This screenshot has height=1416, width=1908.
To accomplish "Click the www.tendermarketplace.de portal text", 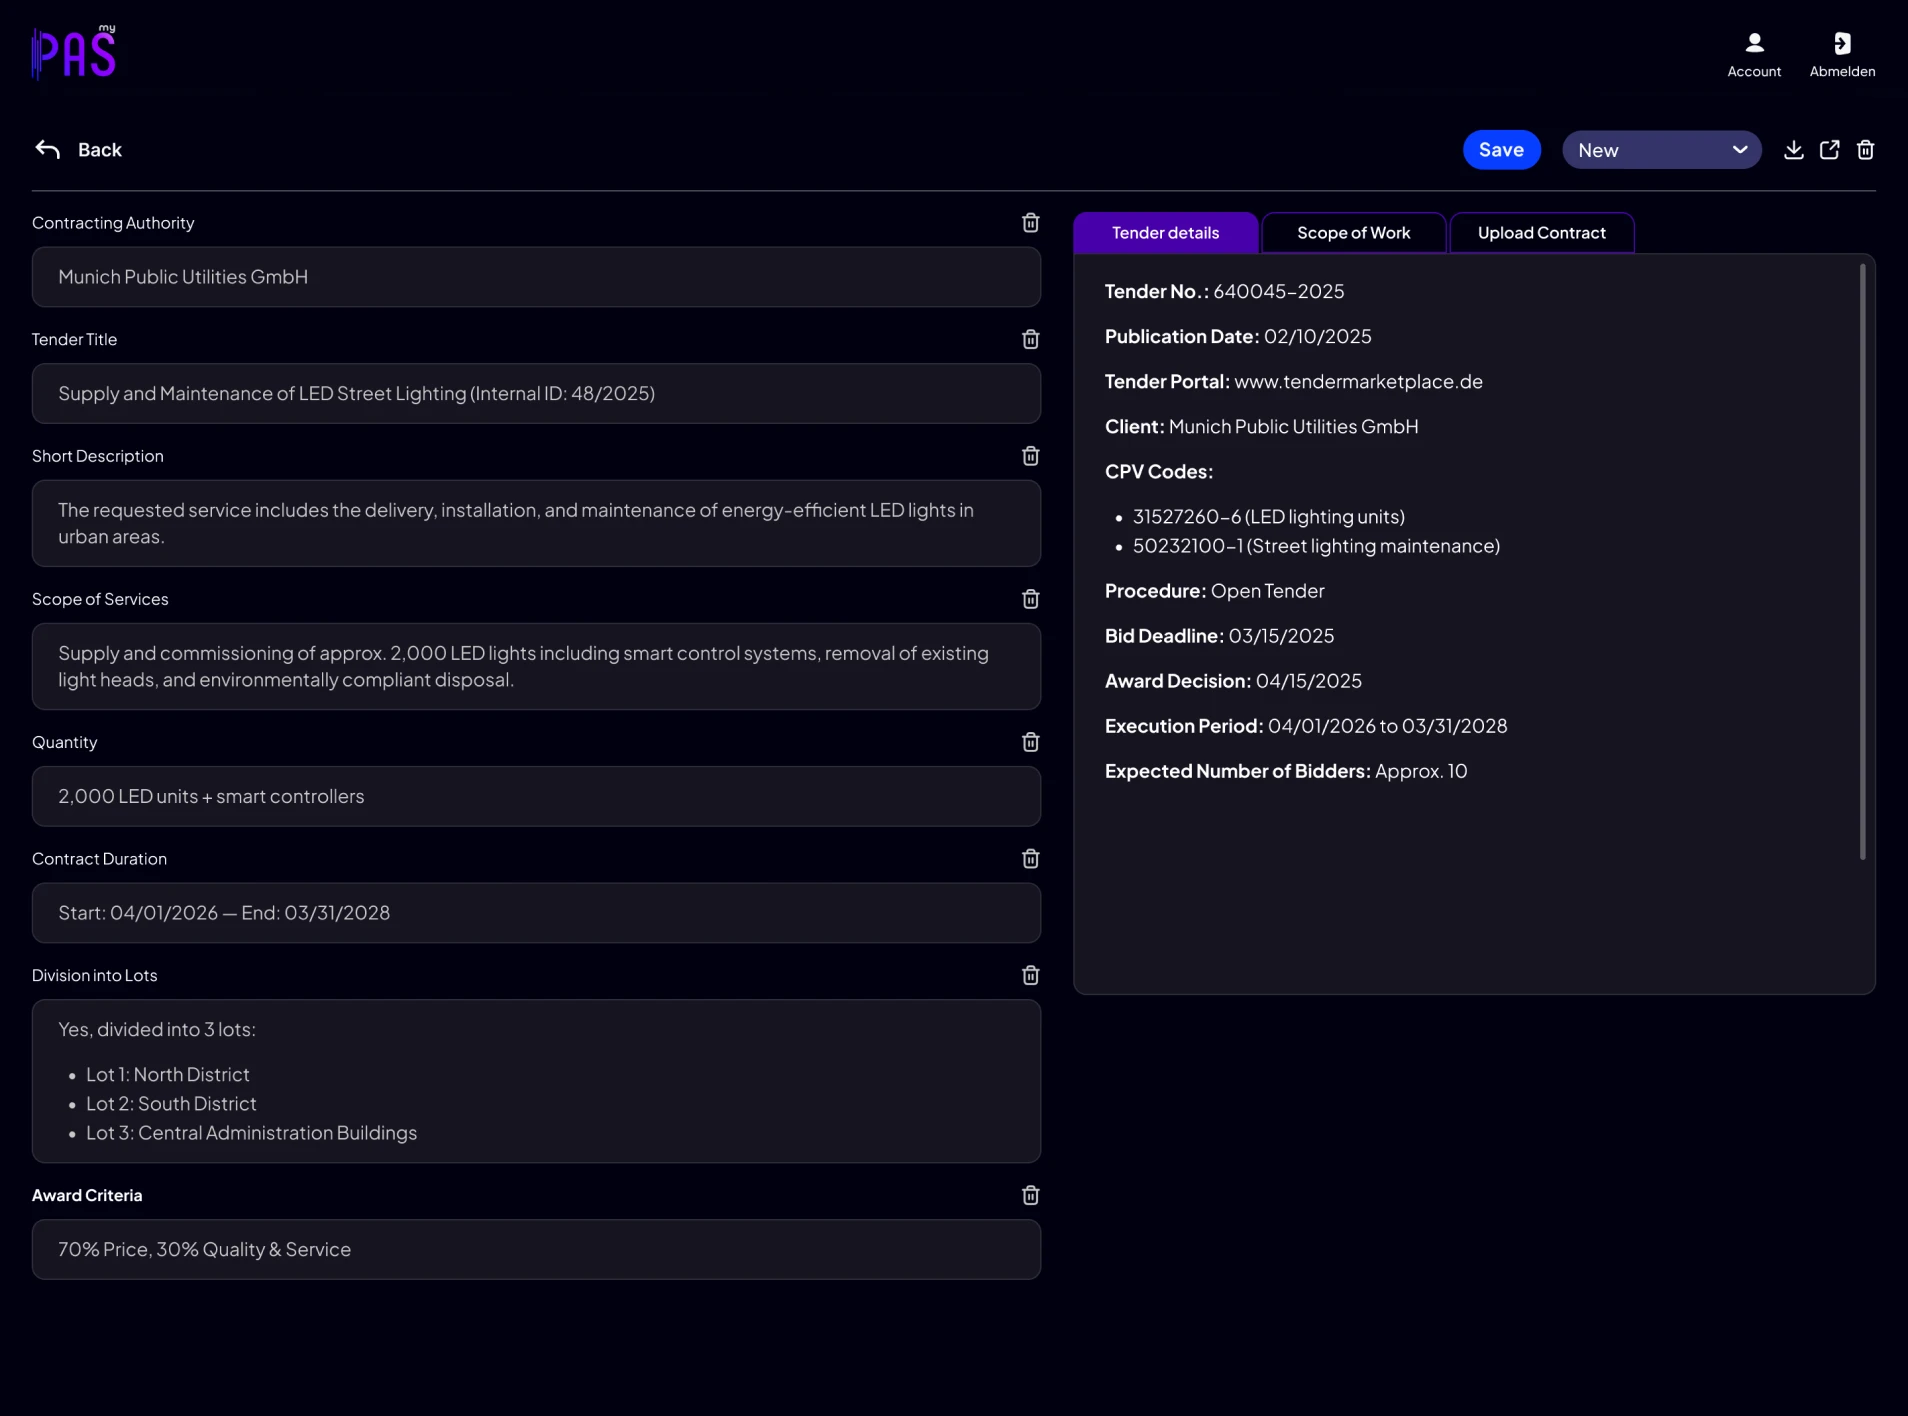I will (1358, 382).
